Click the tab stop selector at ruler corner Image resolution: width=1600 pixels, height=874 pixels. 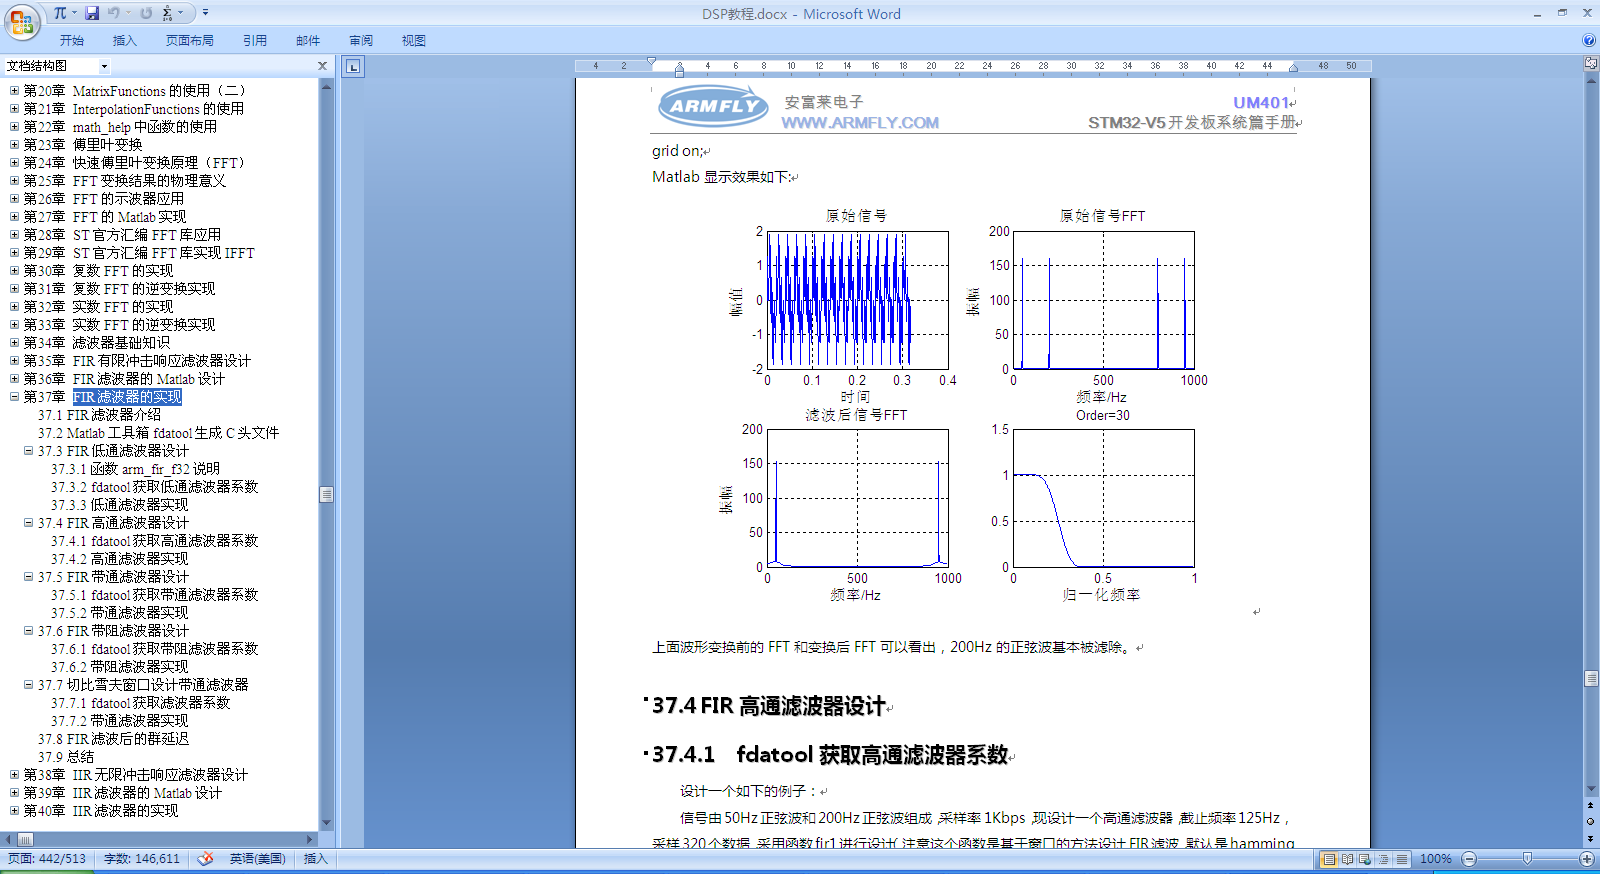353,67
